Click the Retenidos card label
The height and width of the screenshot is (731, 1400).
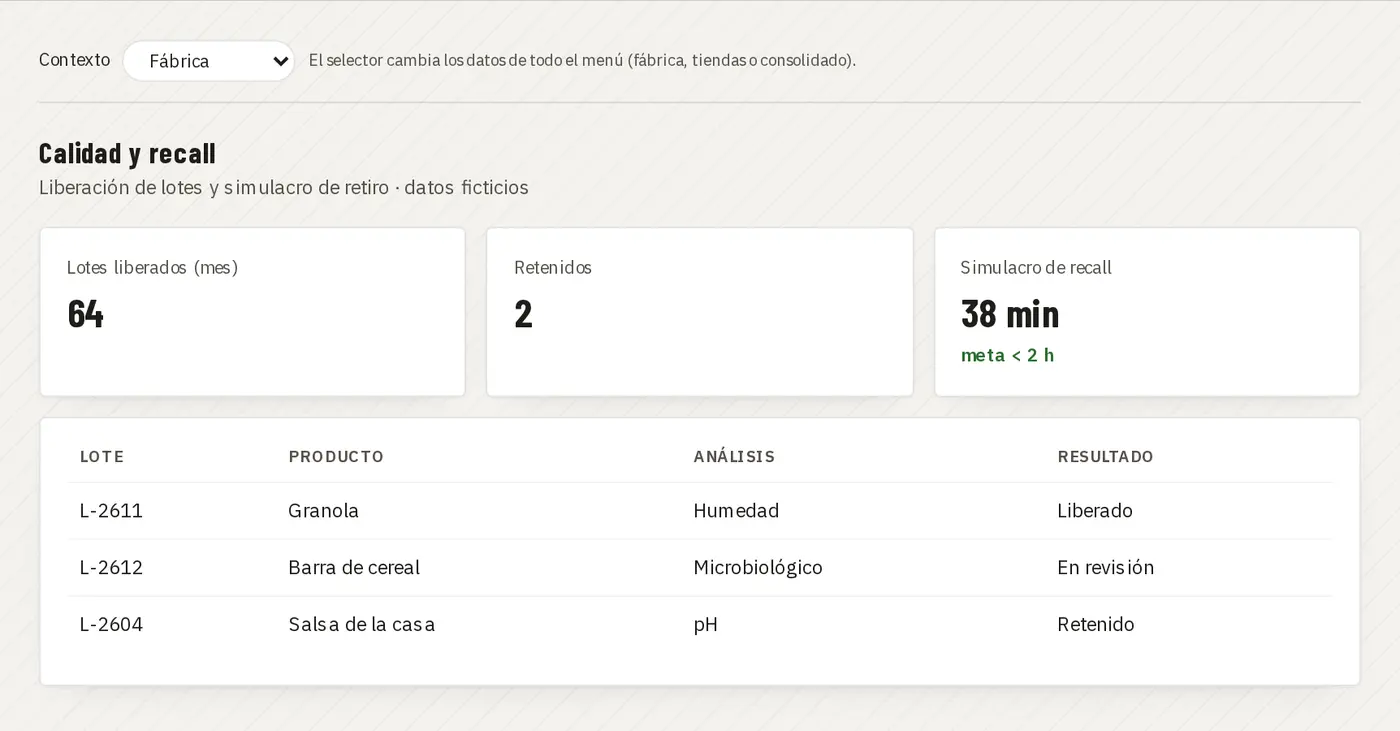(553, 267)
